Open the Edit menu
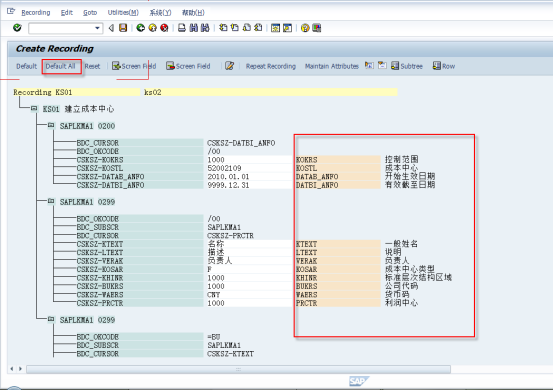 (67, 13)
